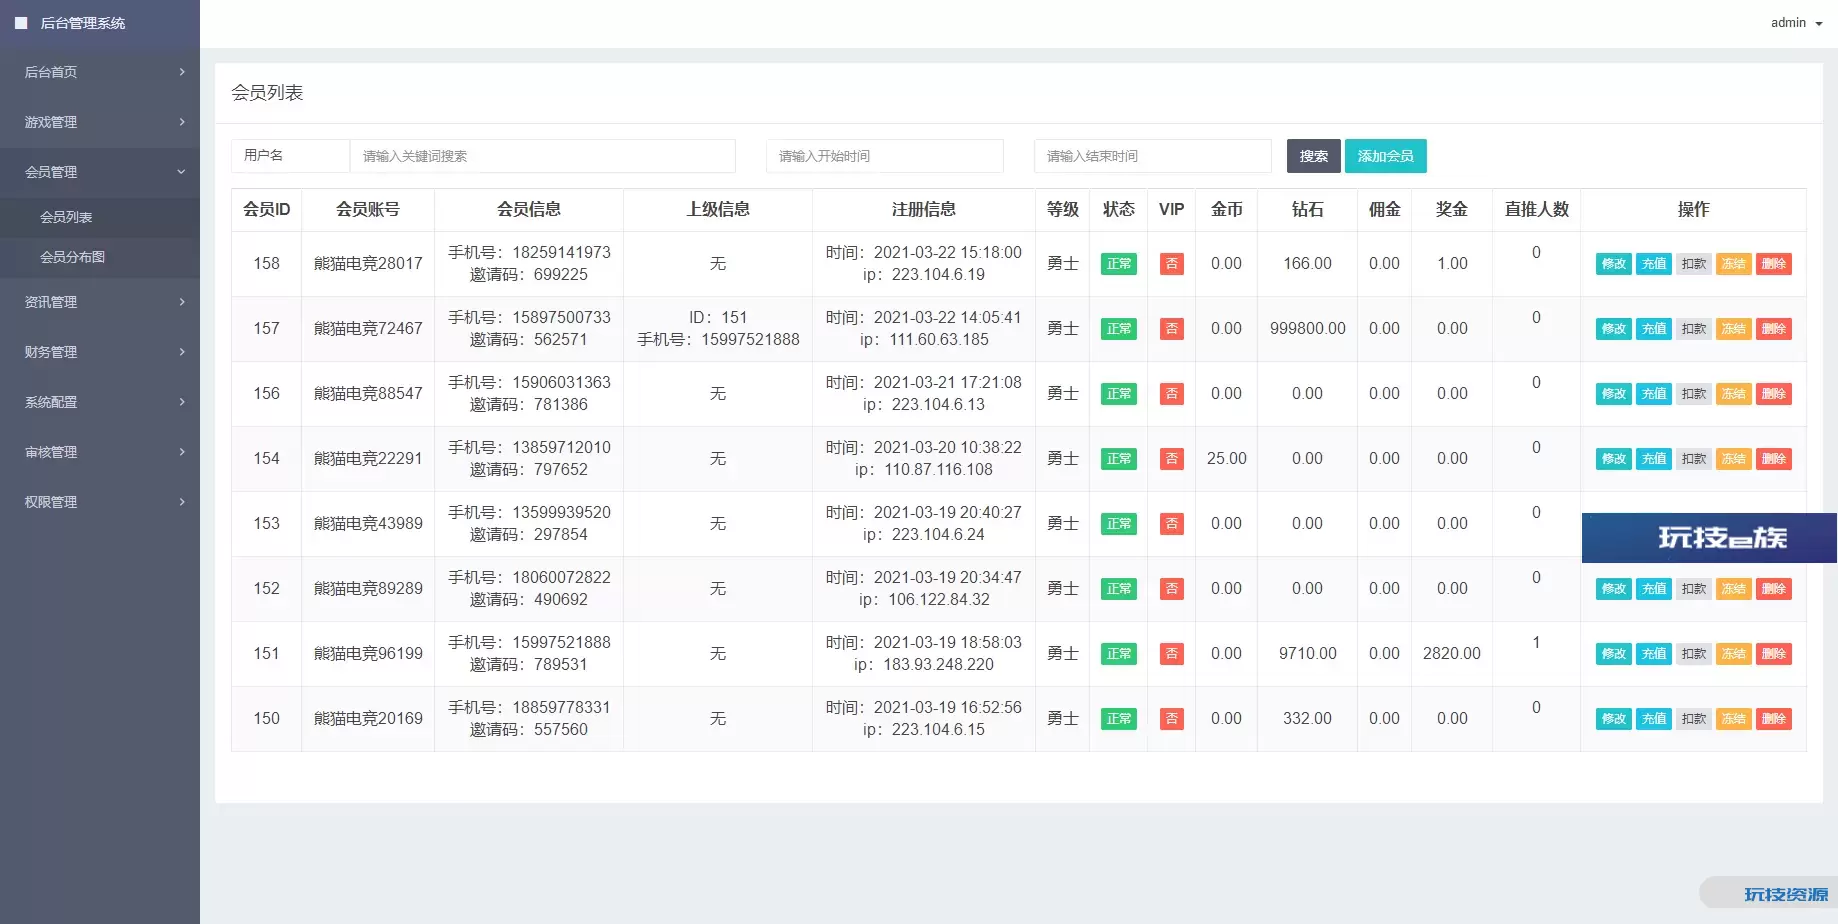1838x924 pixels.
Task: Focus the keyword search input field
Action: click(x=542, y=156)
